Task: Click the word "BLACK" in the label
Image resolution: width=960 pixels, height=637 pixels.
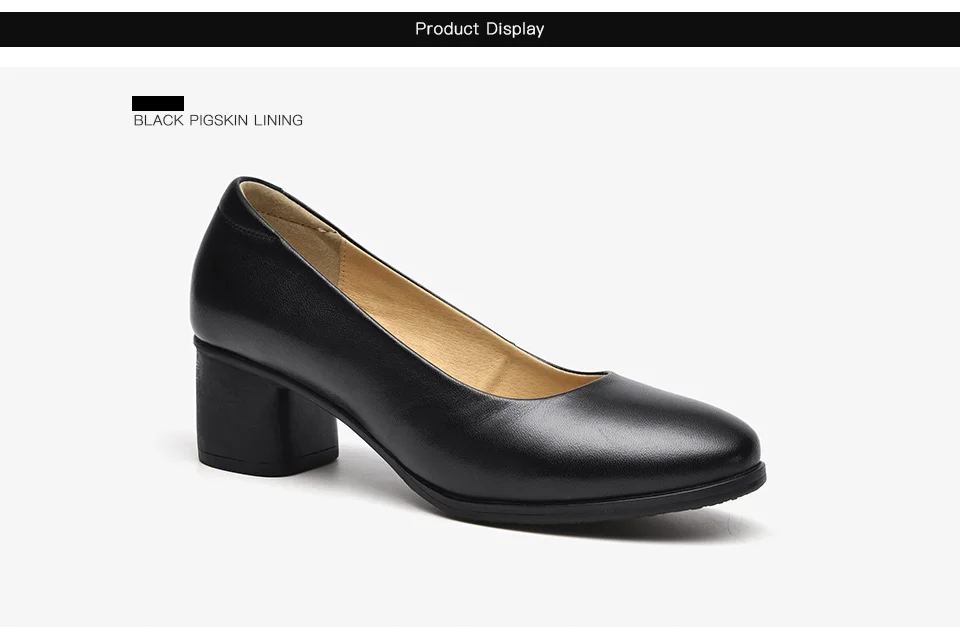Action: tap(159, 120)
